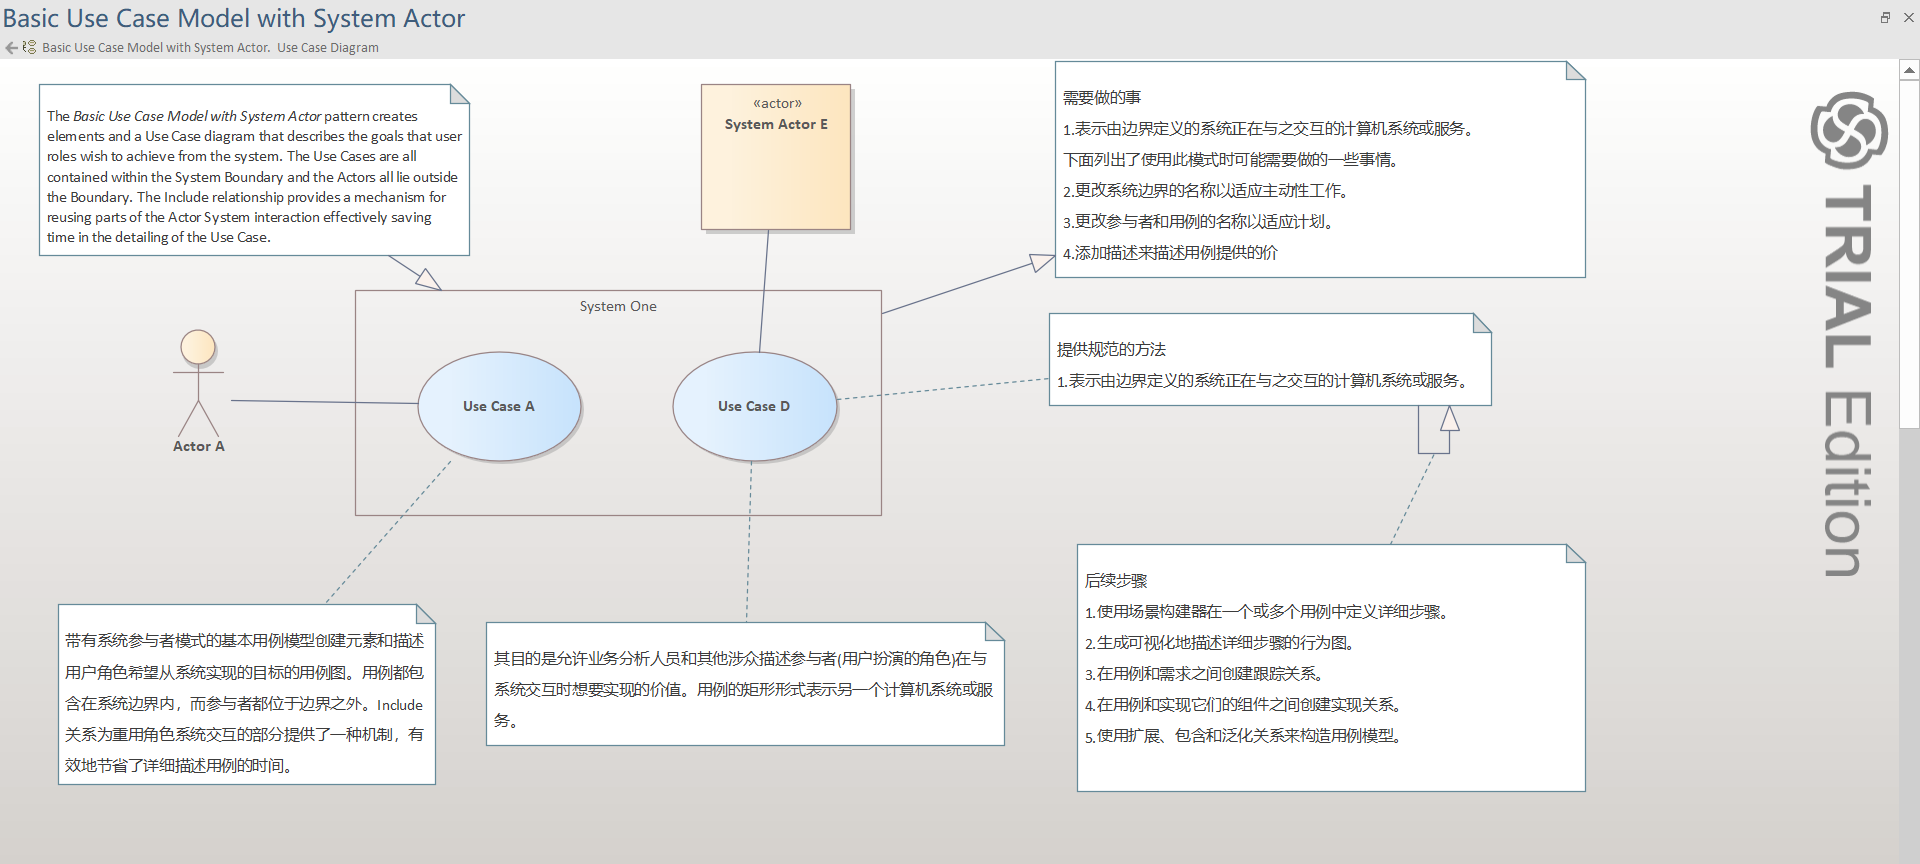This screenshot has height=864, width=1920.
Task: Select the note starting with 带有系统参与者模式
Action: (x=247, y=695)
